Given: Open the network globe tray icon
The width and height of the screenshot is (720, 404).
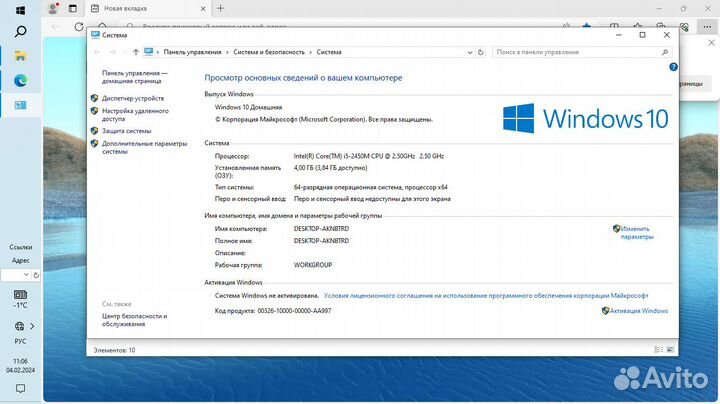Looking at the screenshot, I should [x=19, y=326].
